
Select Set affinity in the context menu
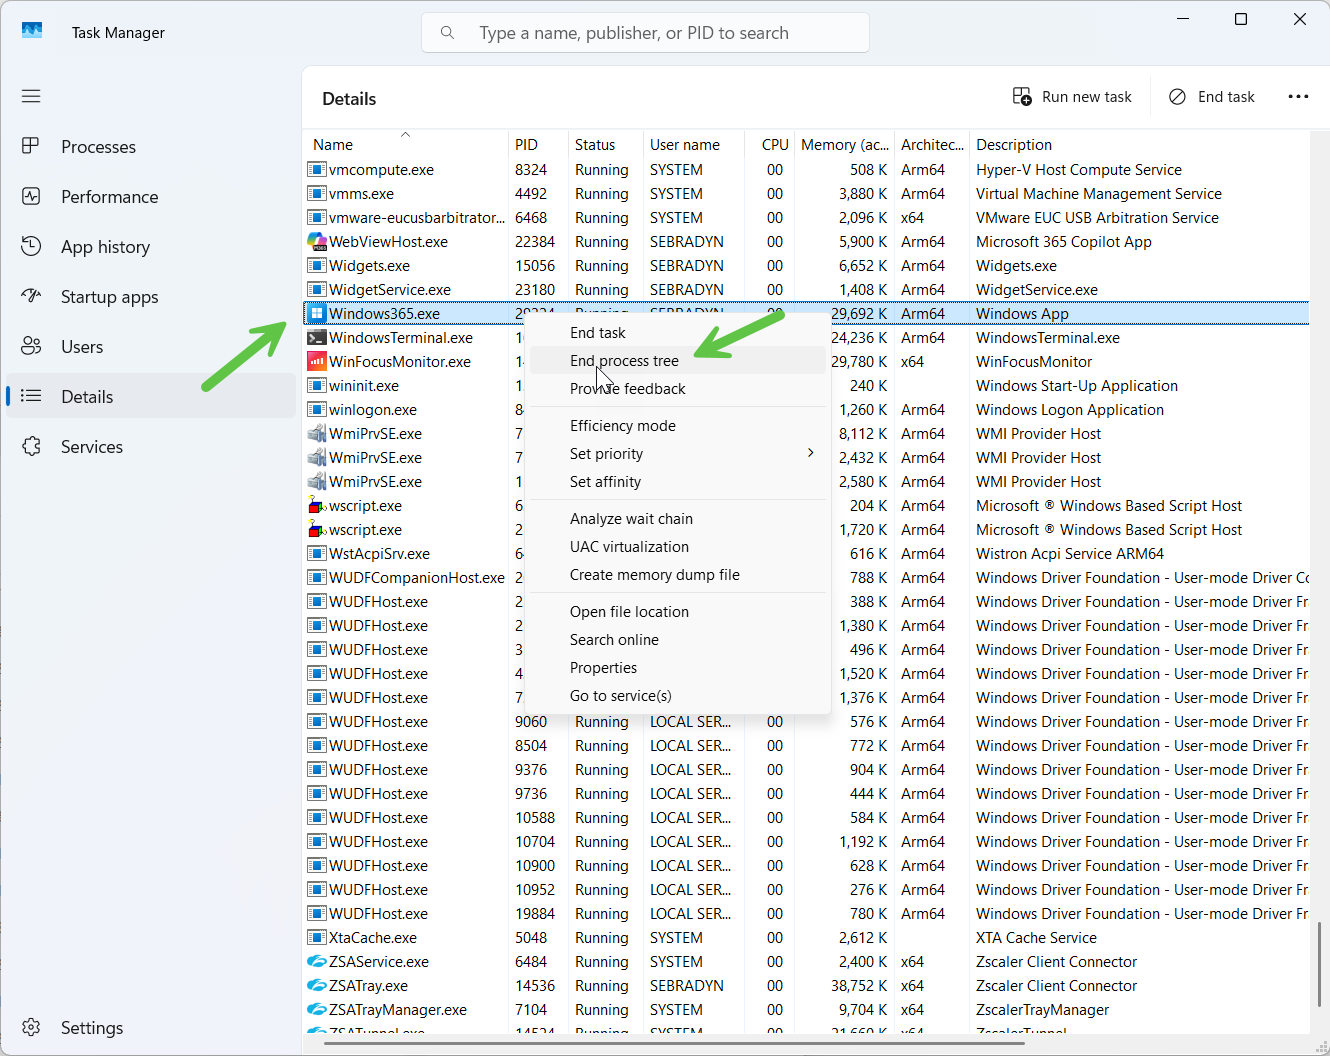pos(678,481)
